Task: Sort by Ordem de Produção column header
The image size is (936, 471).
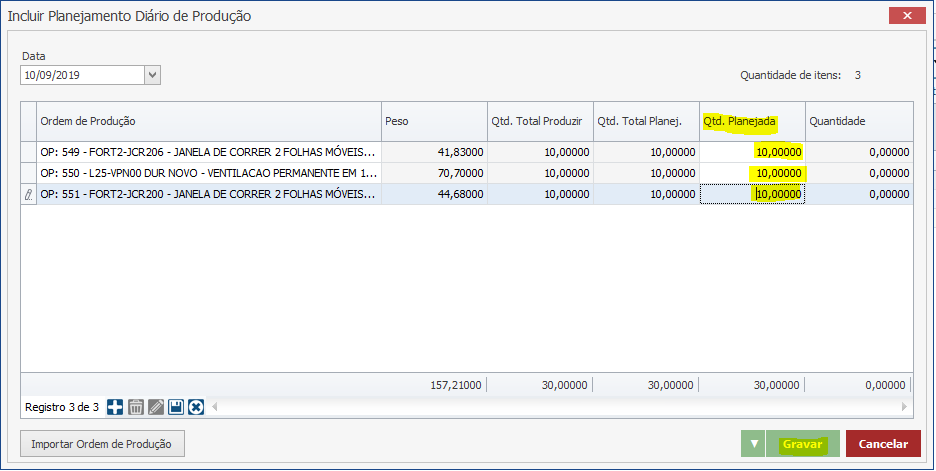Action: (208, 121)
